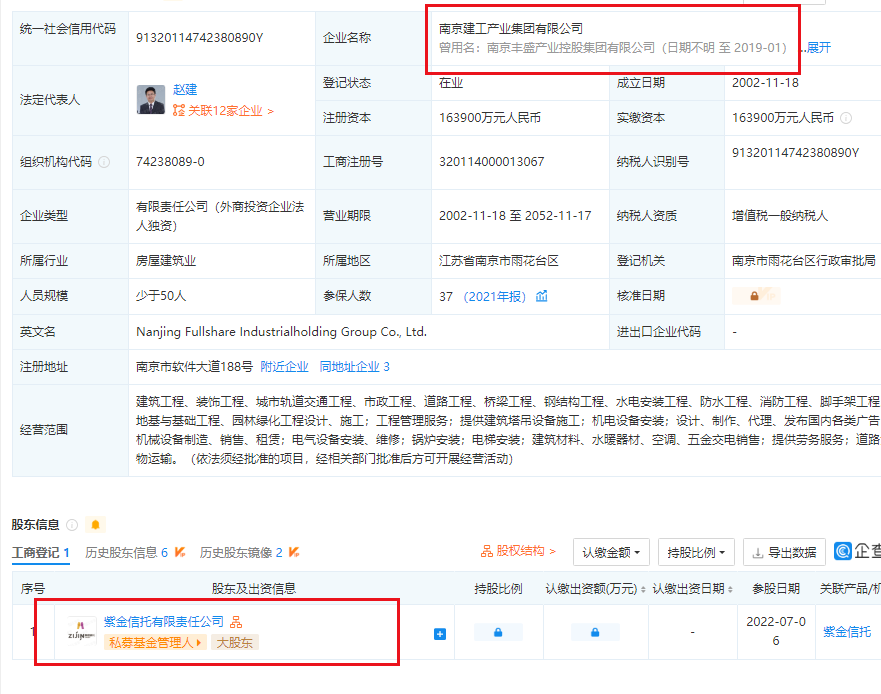Screen dimensions: 881x694
Task: Click the locked 核准日期 VIP badge
Action: coord(756,296)
